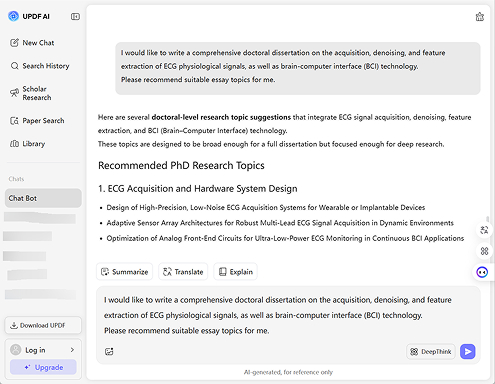
Task: Click the UPDF AI logo icon
Action: tap(13, 16)
